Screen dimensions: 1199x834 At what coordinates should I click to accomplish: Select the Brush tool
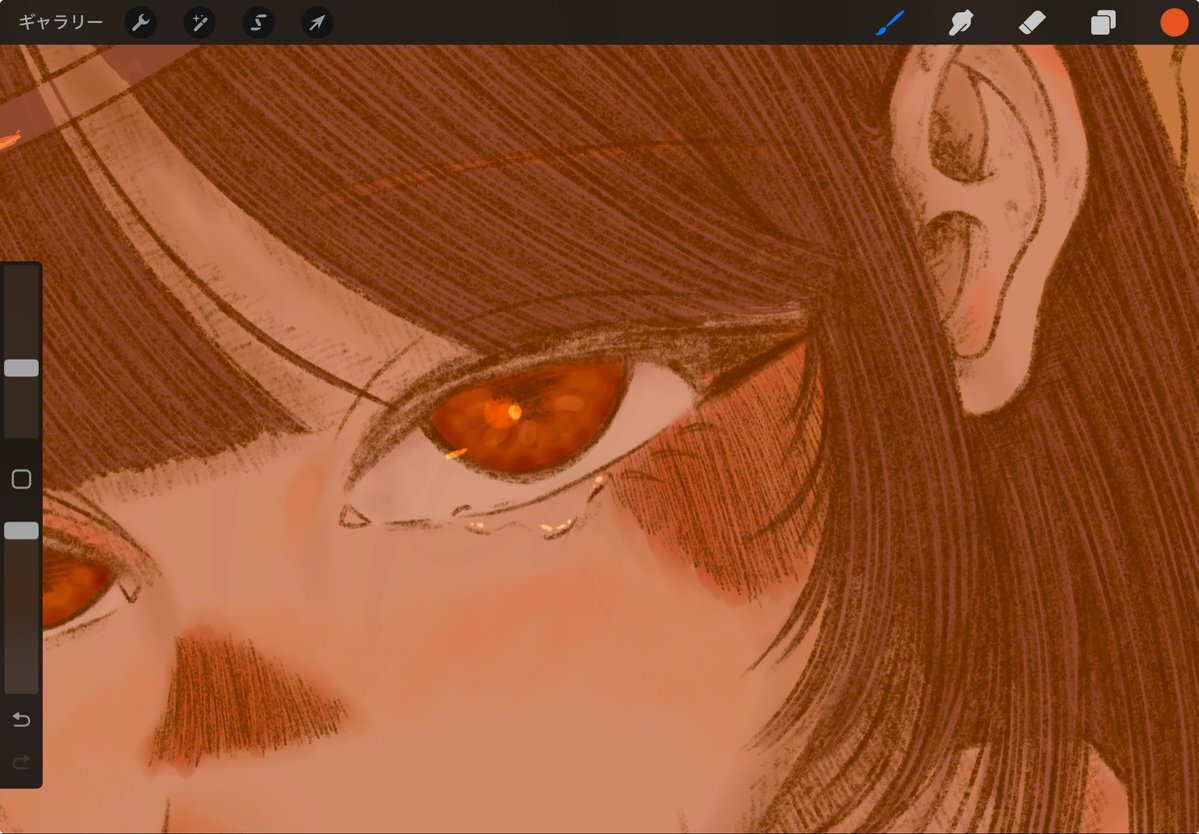tap(890, 22)
